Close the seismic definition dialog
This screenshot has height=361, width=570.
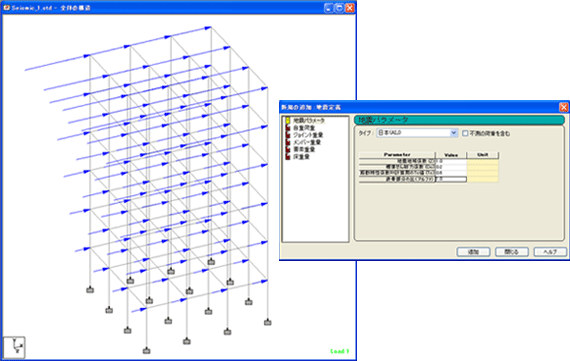tap(563, 107)
